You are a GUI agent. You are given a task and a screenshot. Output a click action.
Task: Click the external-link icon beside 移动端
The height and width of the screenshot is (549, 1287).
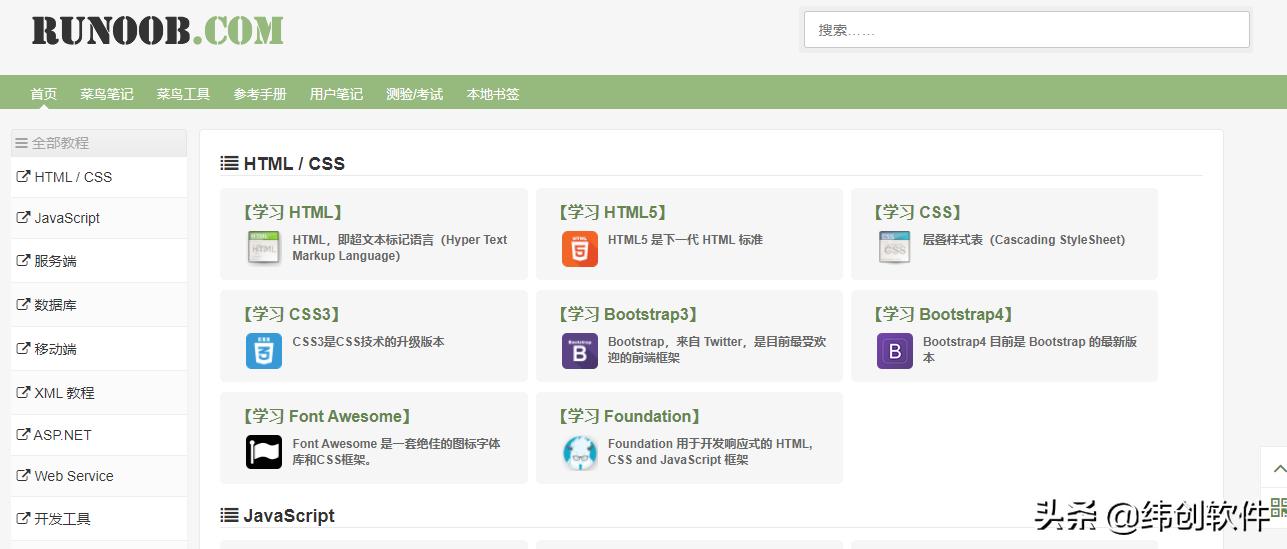[24, 348]
